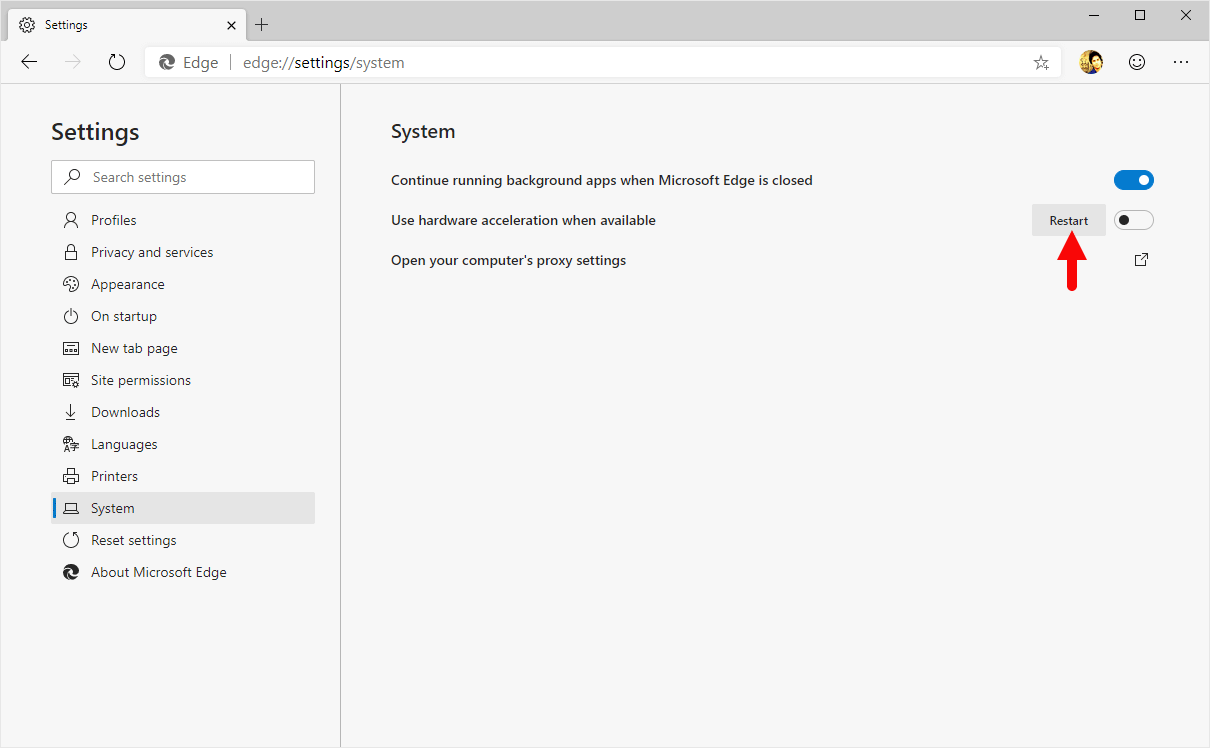Open a new tab with the plus button

point(262,24)
